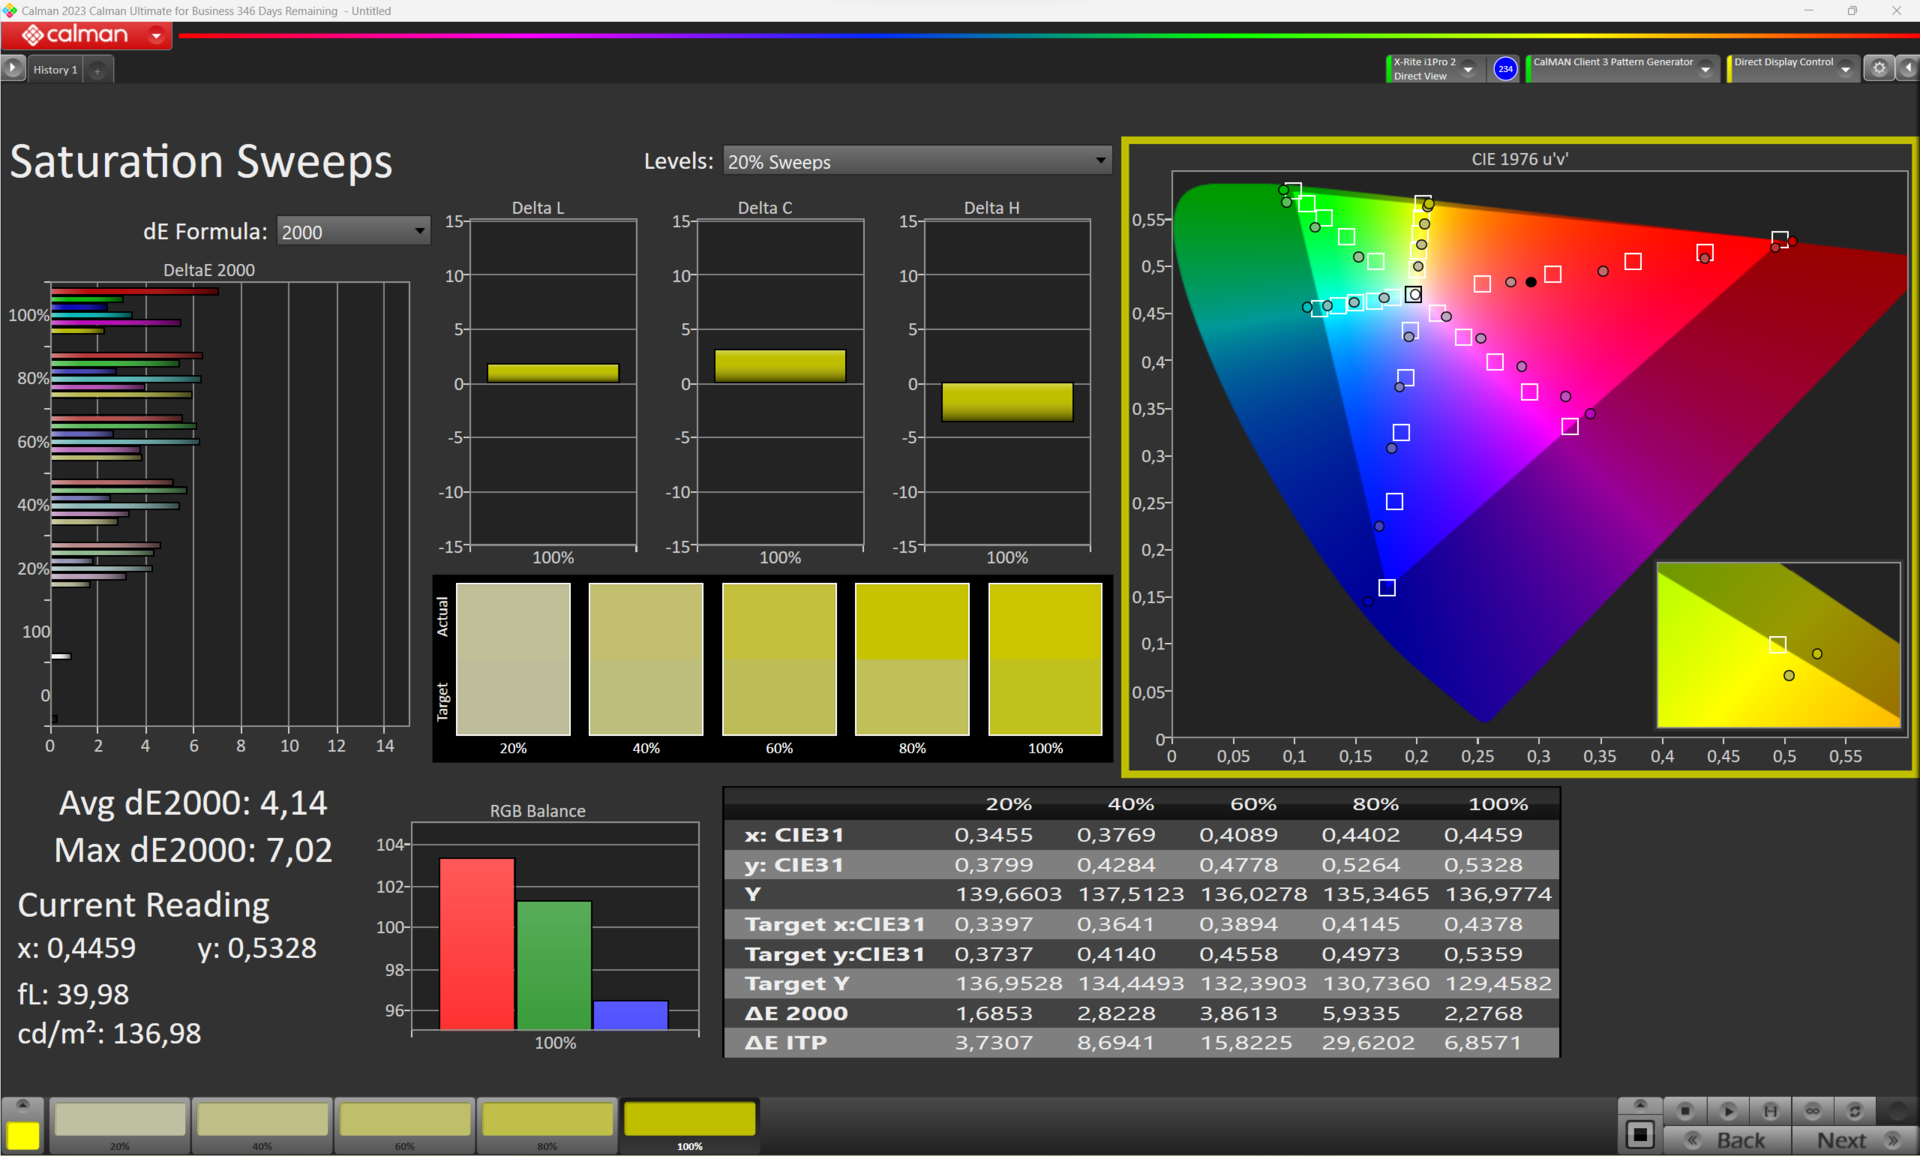Select the 20% saturation swatch in the bottom strip
Viewport: 1920px width, 1156px height.
[120, 1122]
